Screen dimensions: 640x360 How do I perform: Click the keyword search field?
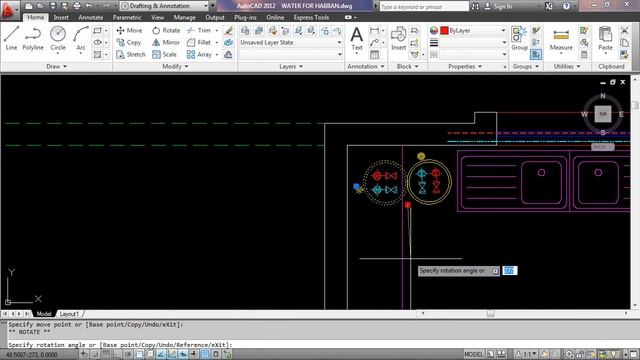[x=424, y=6]
